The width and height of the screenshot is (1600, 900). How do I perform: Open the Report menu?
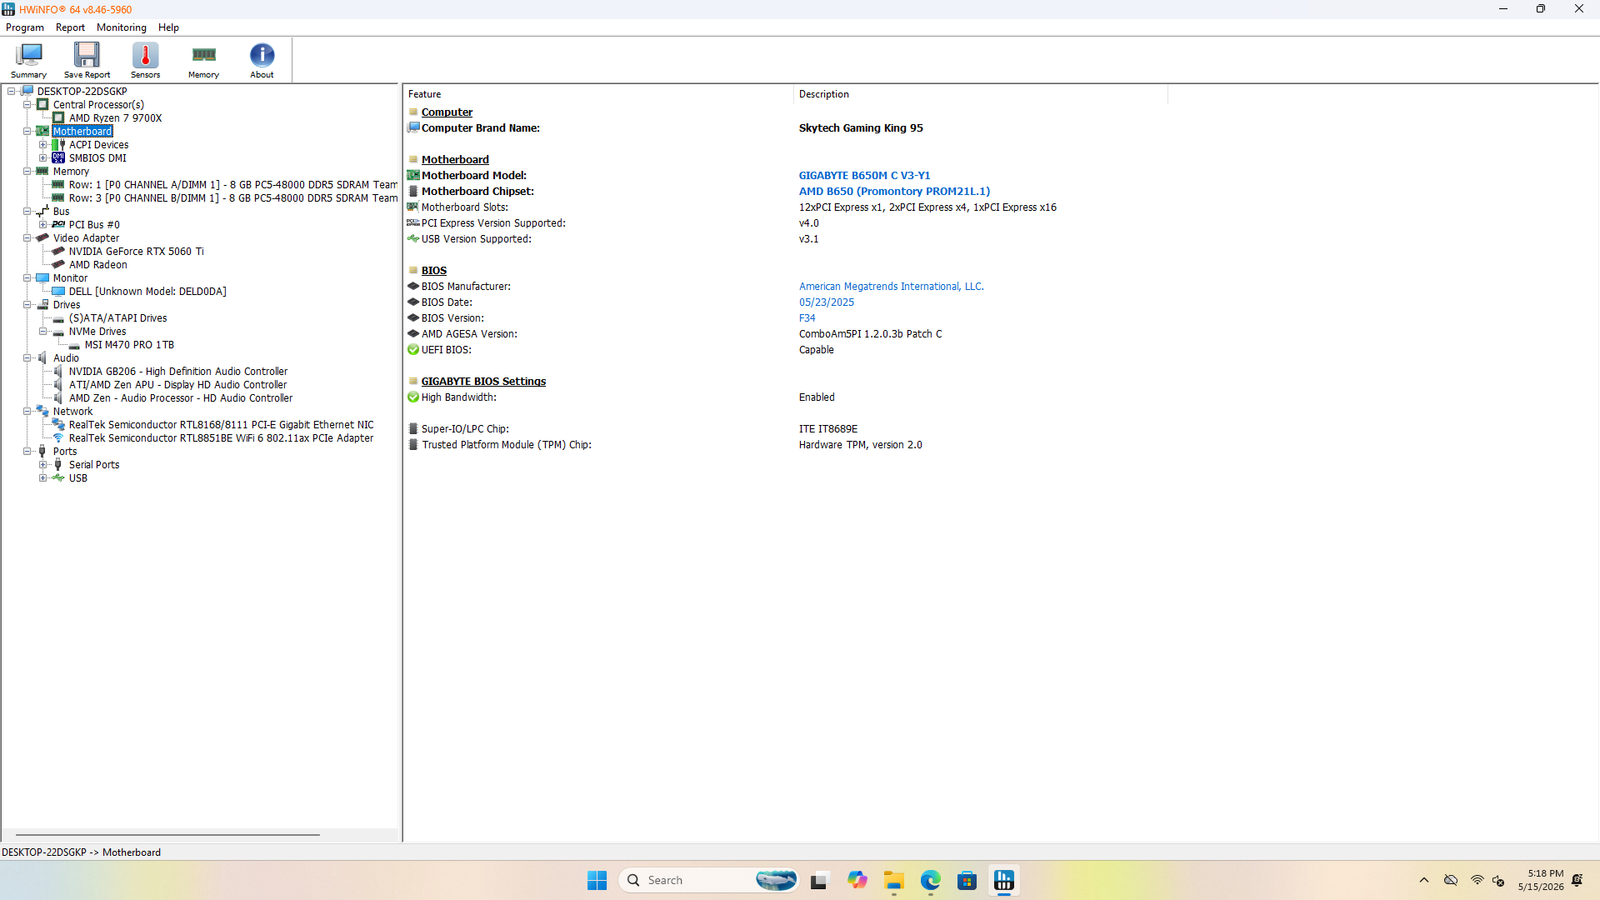[x=70, y=28]
